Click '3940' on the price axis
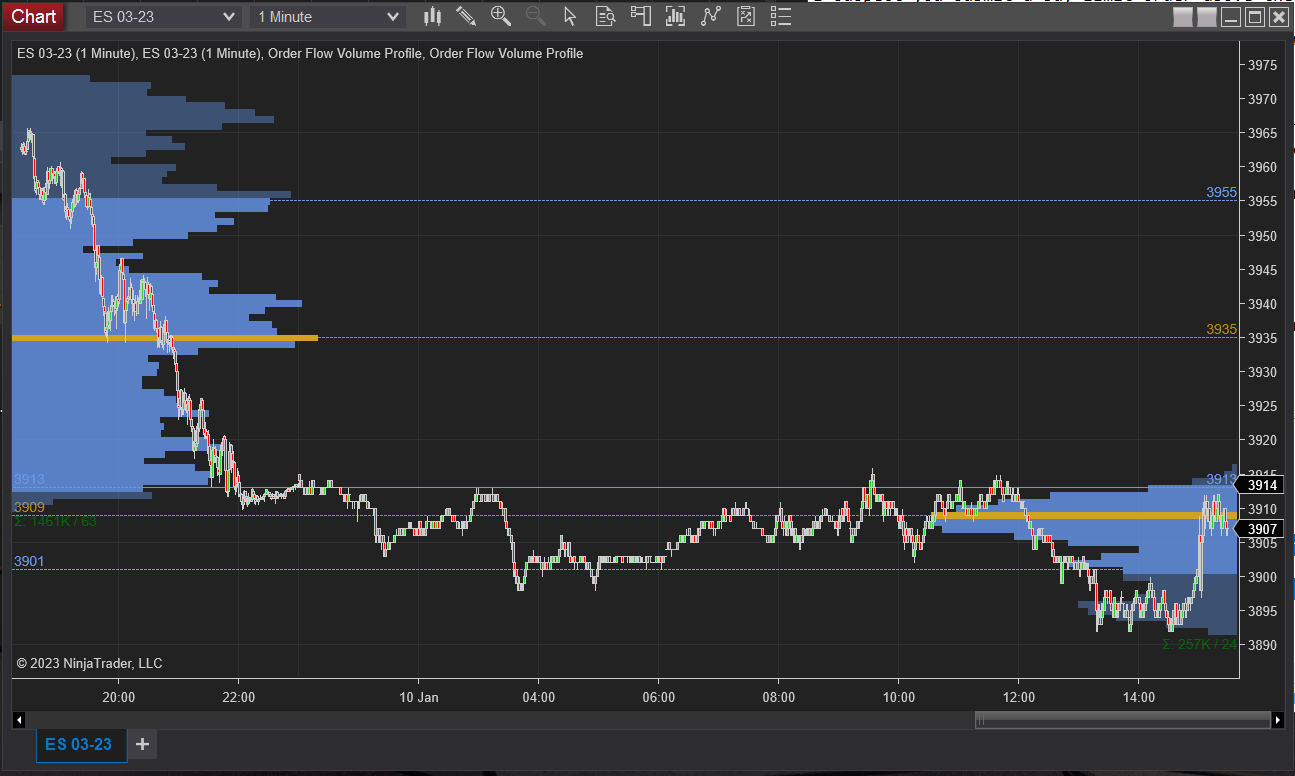 [x=1263, y=304]
